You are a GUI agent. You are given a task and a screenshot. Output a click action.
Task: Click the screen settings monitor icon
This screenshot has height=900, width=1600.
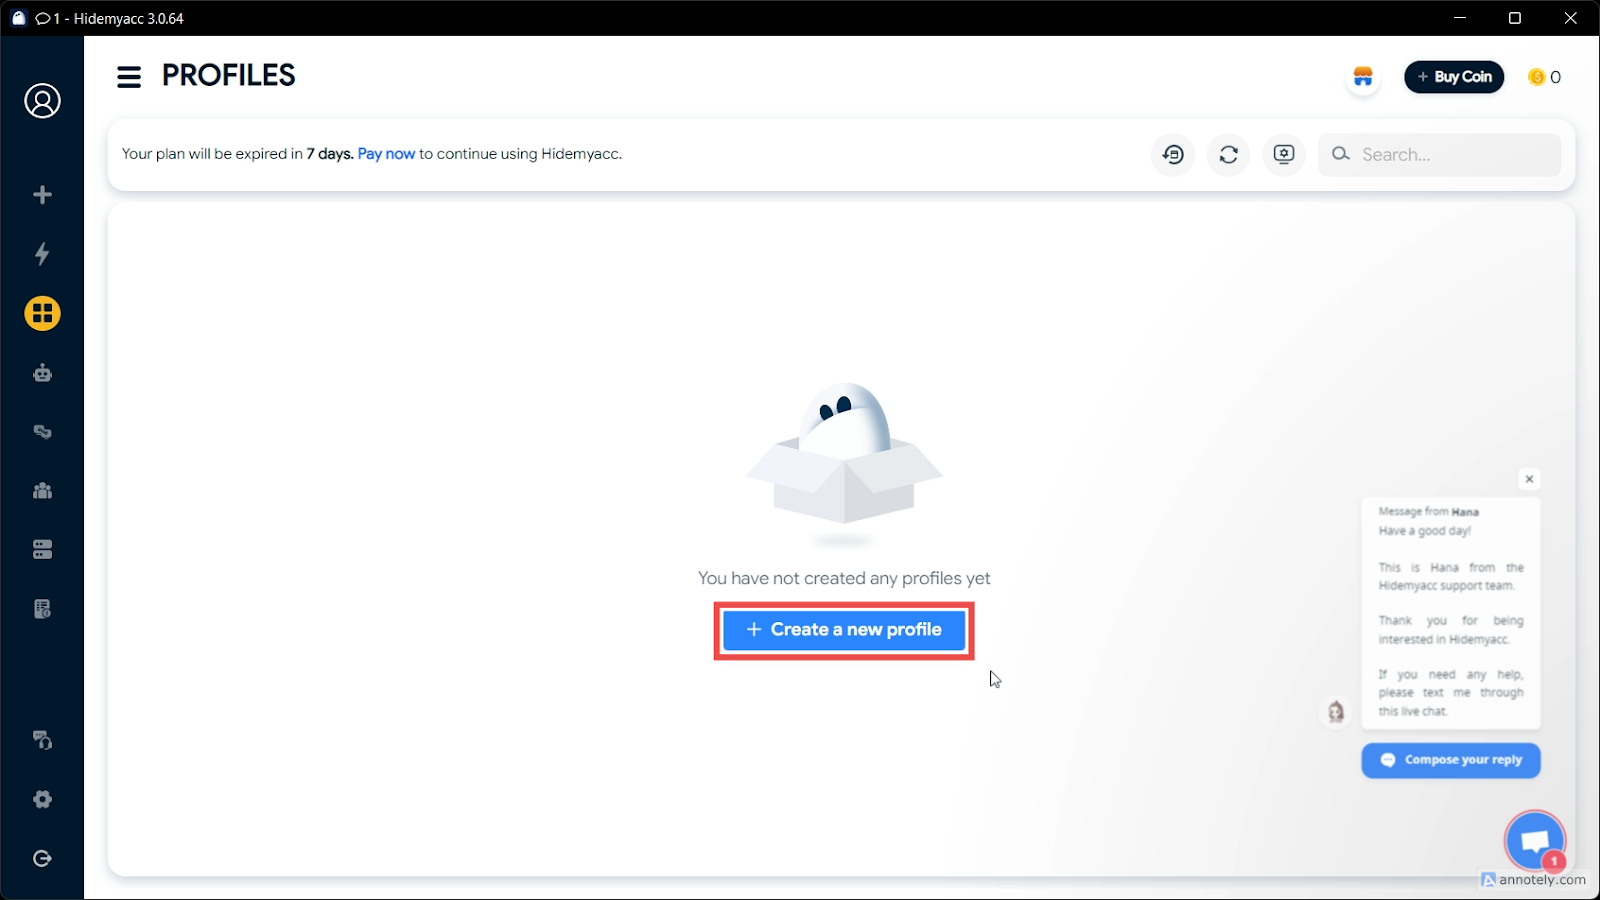[1284, 154]
